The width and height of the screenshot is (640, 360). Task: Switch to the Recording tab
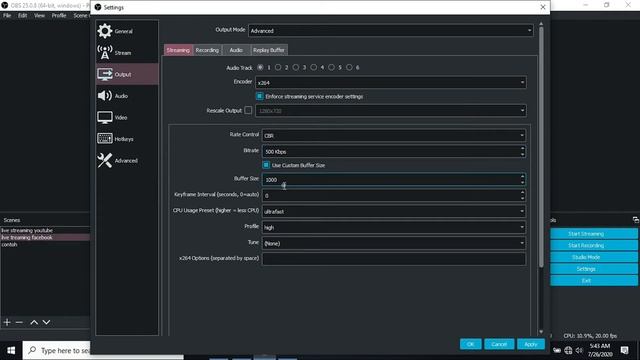click(207, 50)
